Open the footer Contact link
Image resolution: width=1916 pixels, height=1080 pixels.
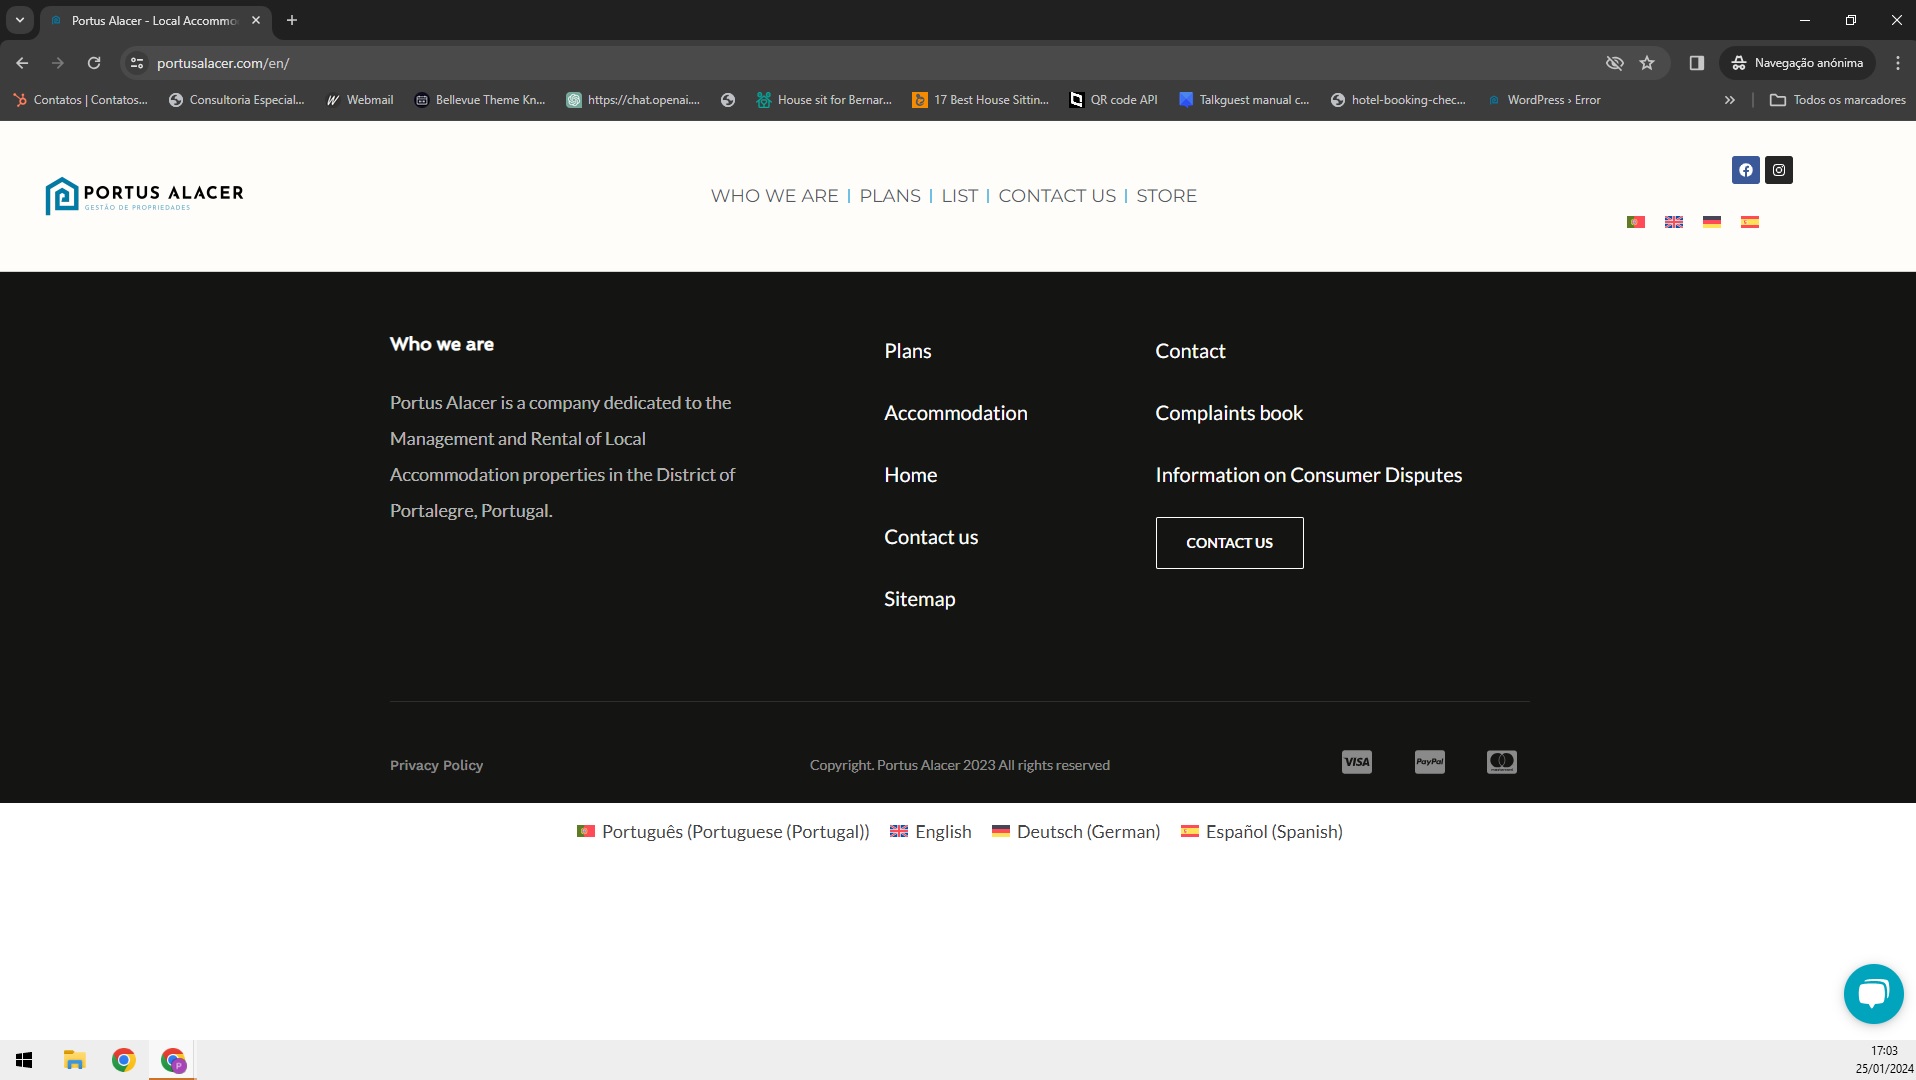(x=1190, y=351)
